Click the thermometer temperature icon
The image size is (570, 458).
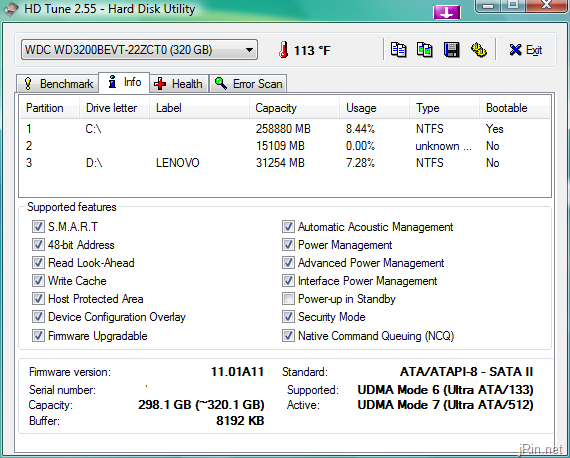pos(284,50)
